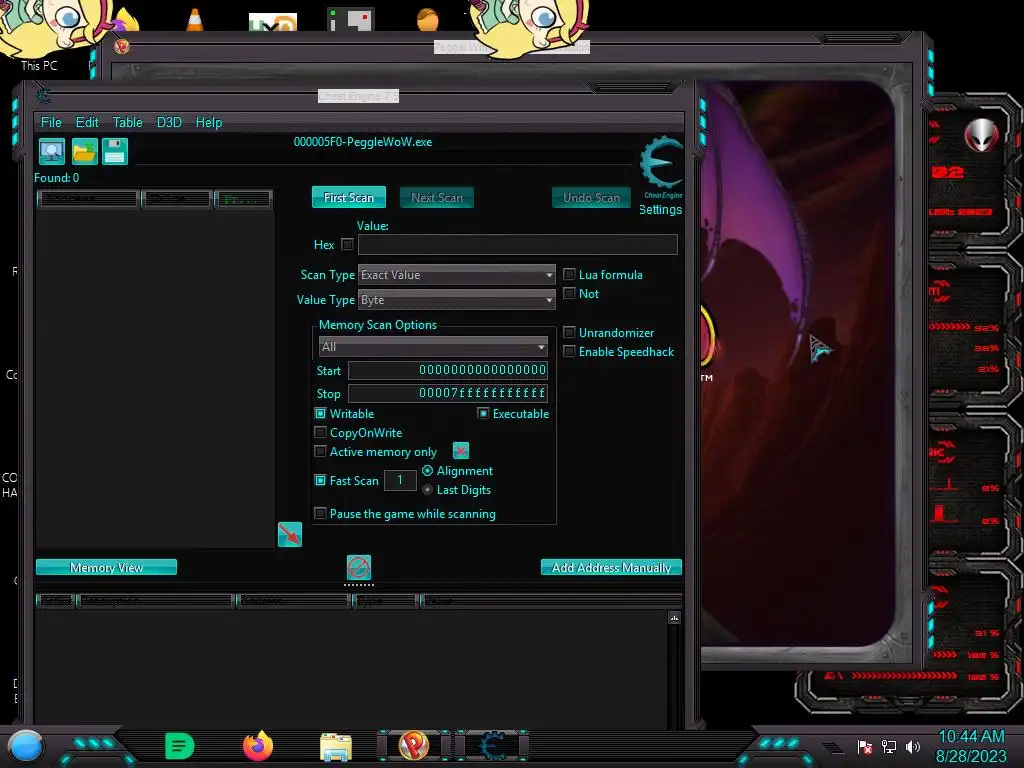Click the First Scan button

click(349, 197)
